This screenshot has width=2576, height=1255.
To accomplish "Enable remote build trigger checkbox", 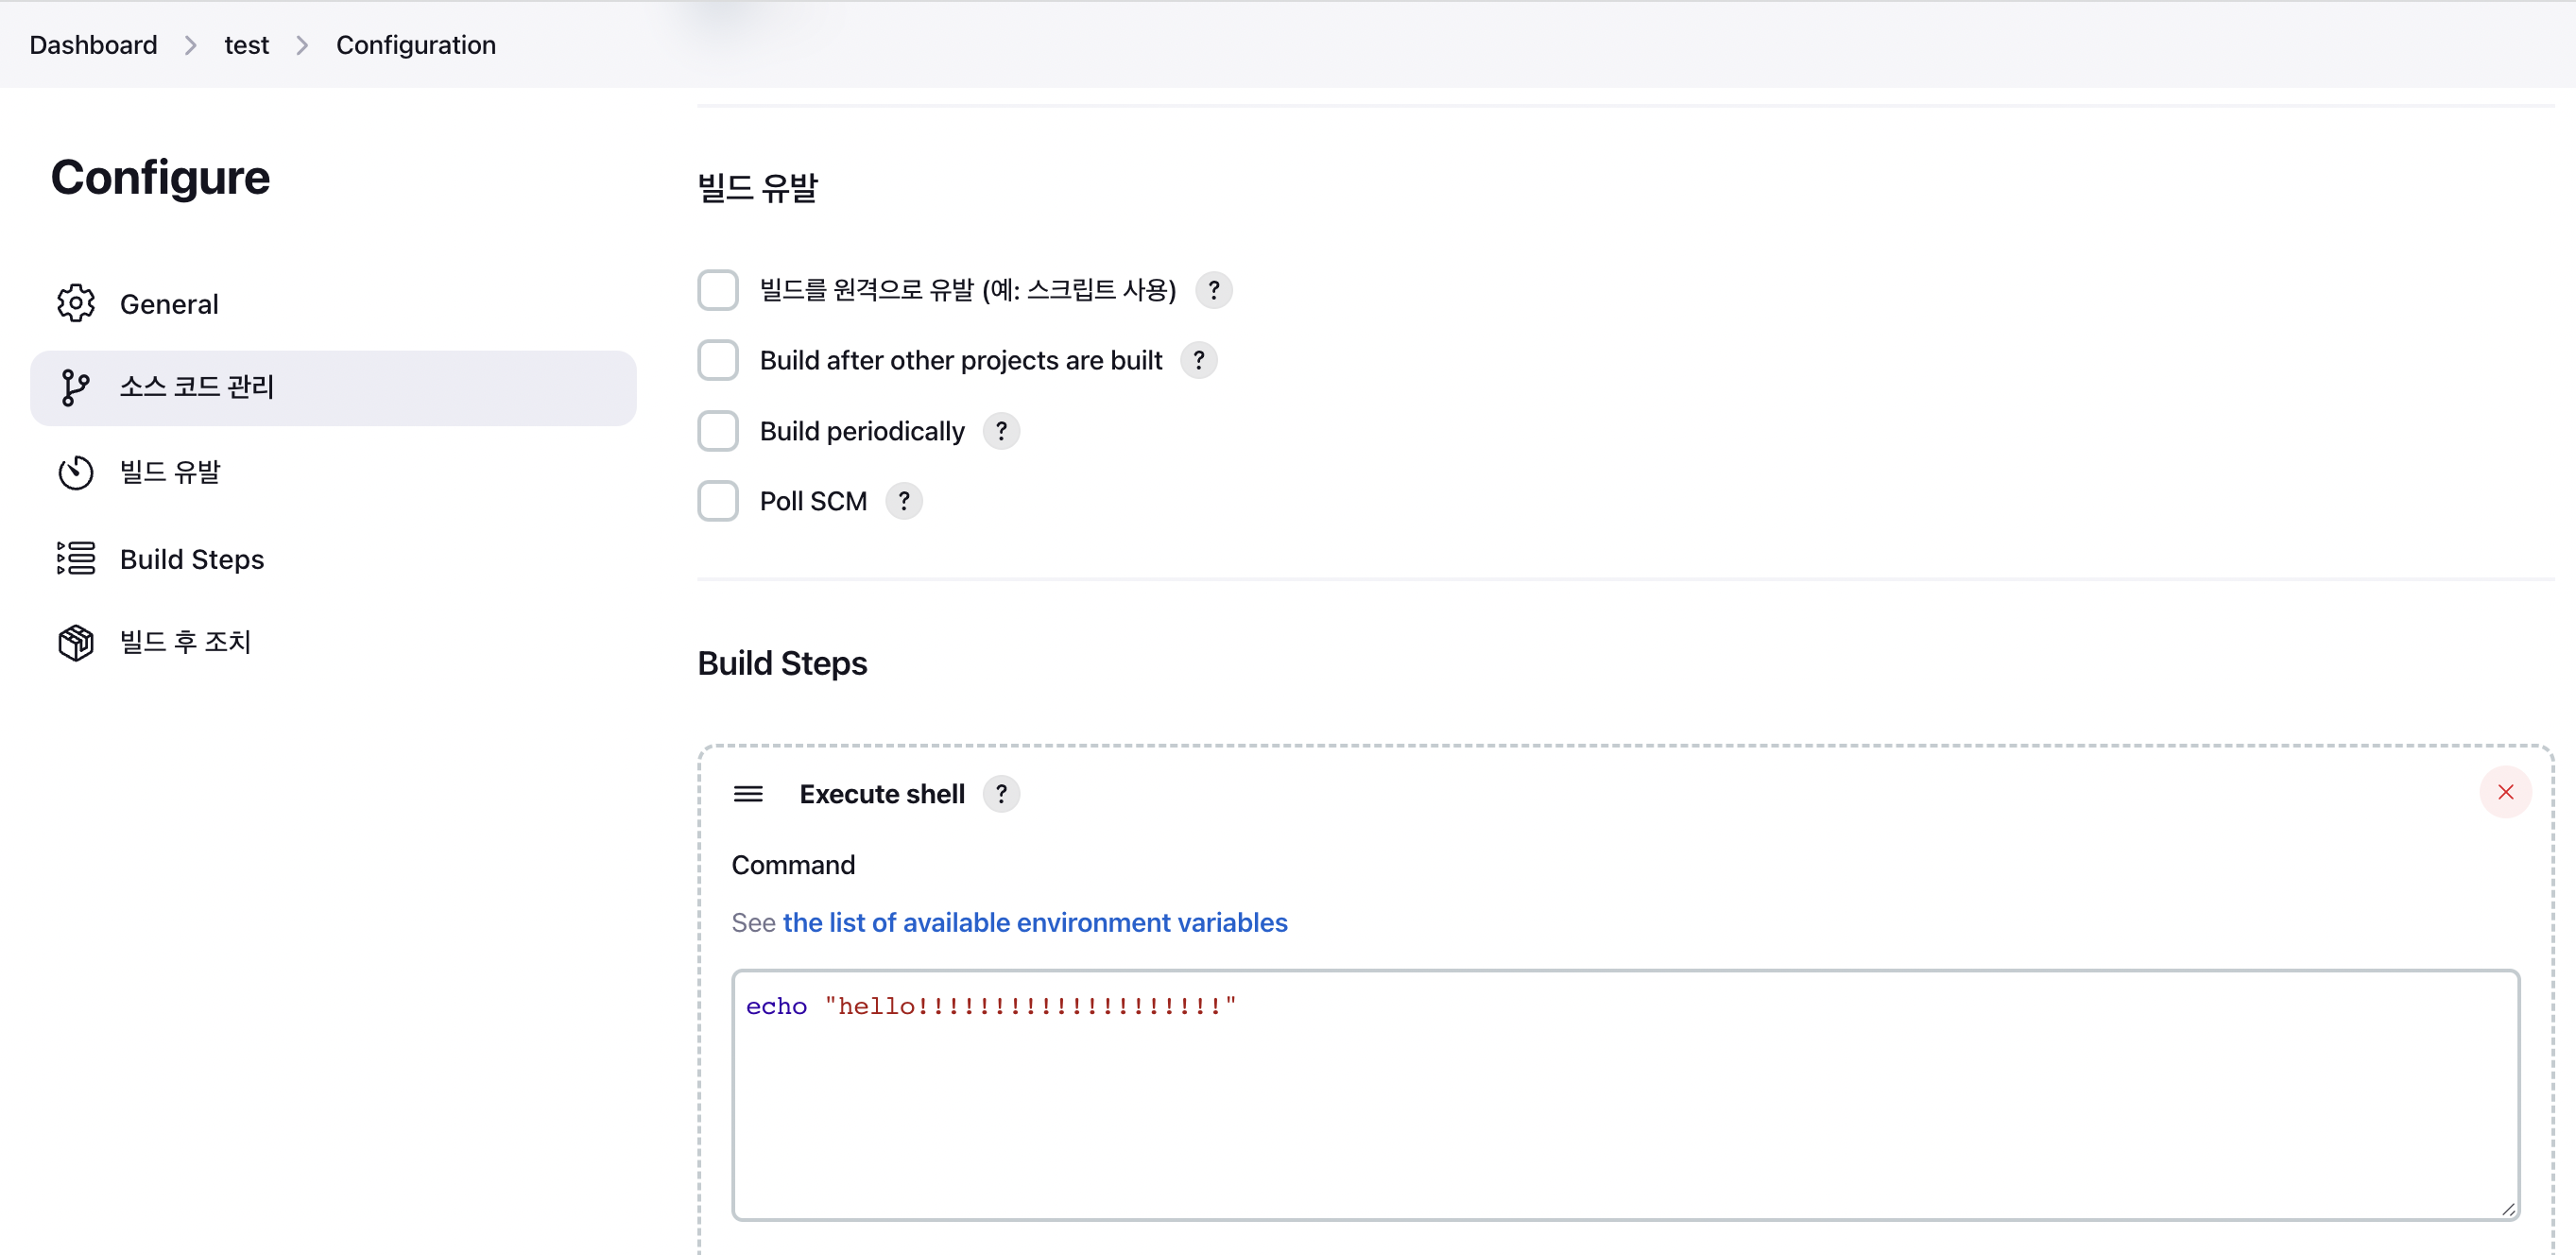I will (718, 290).
